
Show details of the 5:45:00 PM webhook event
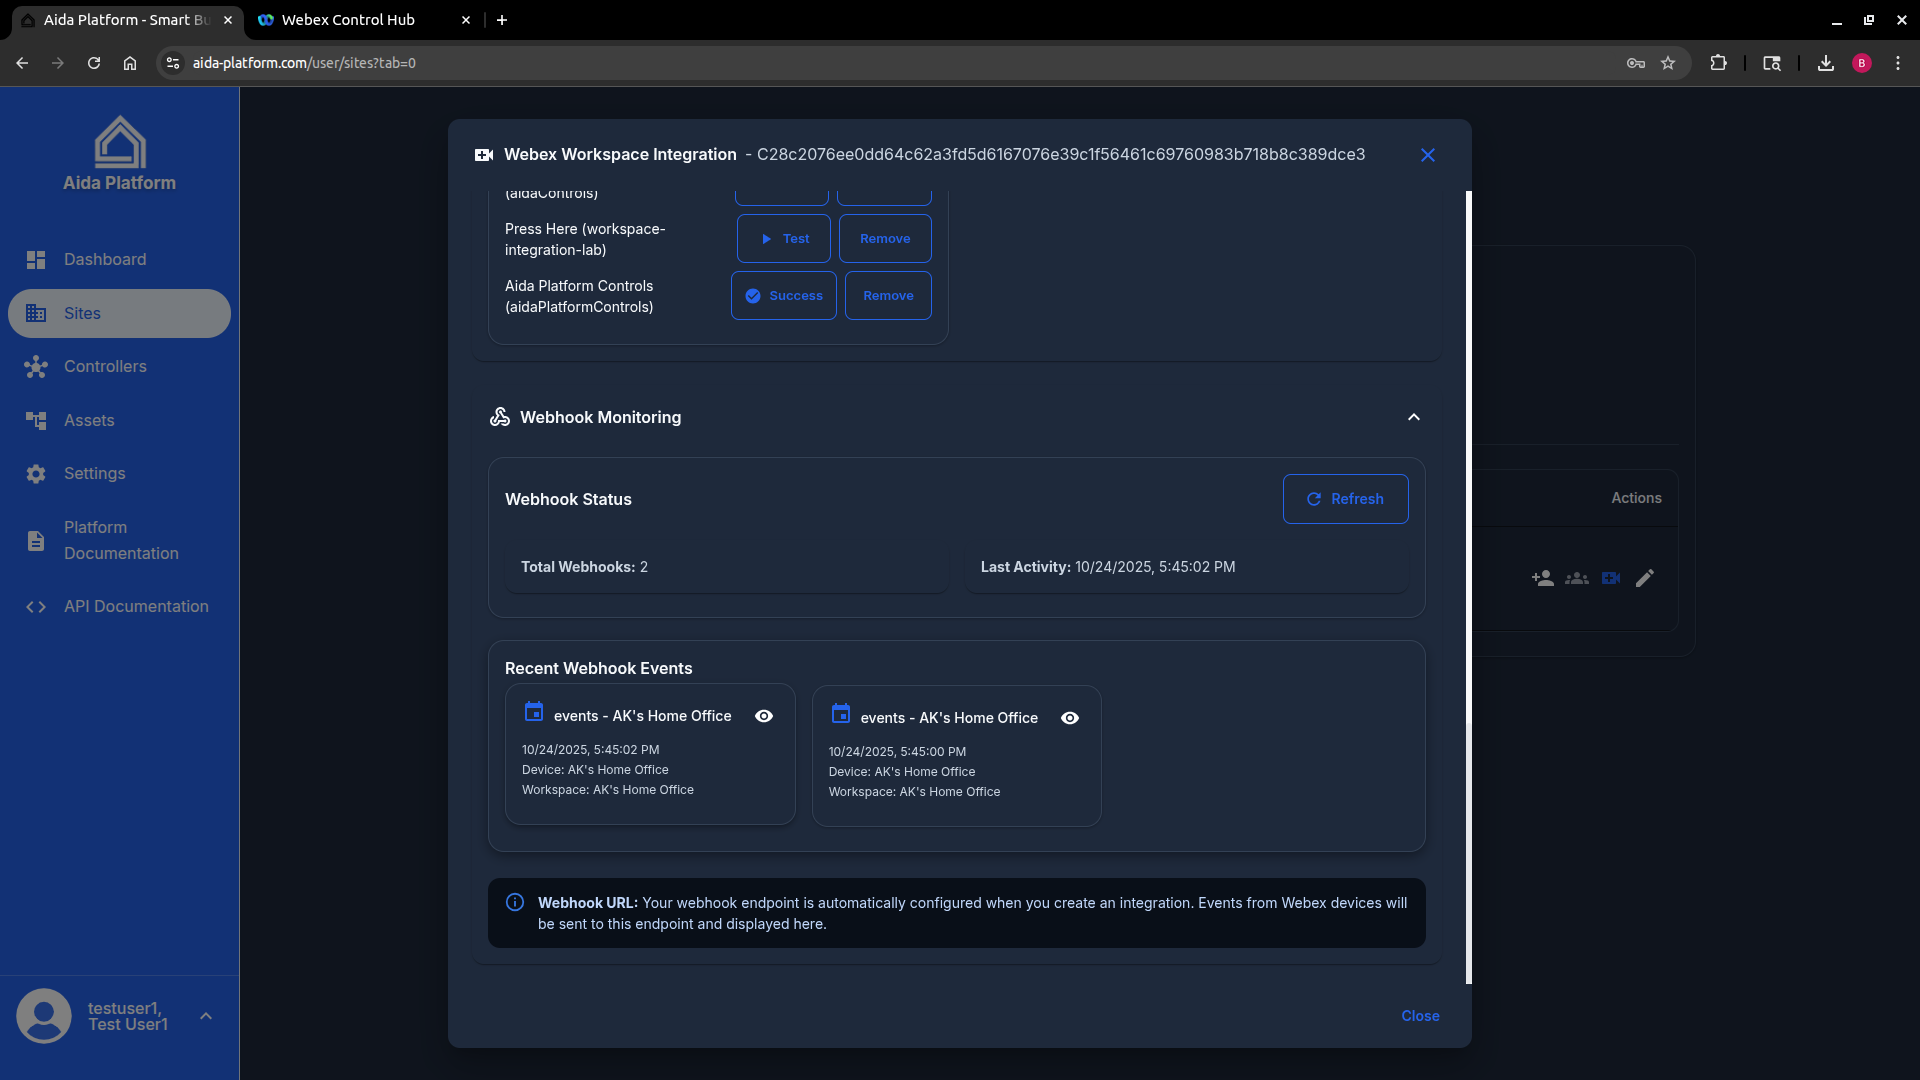point(1070,718)
